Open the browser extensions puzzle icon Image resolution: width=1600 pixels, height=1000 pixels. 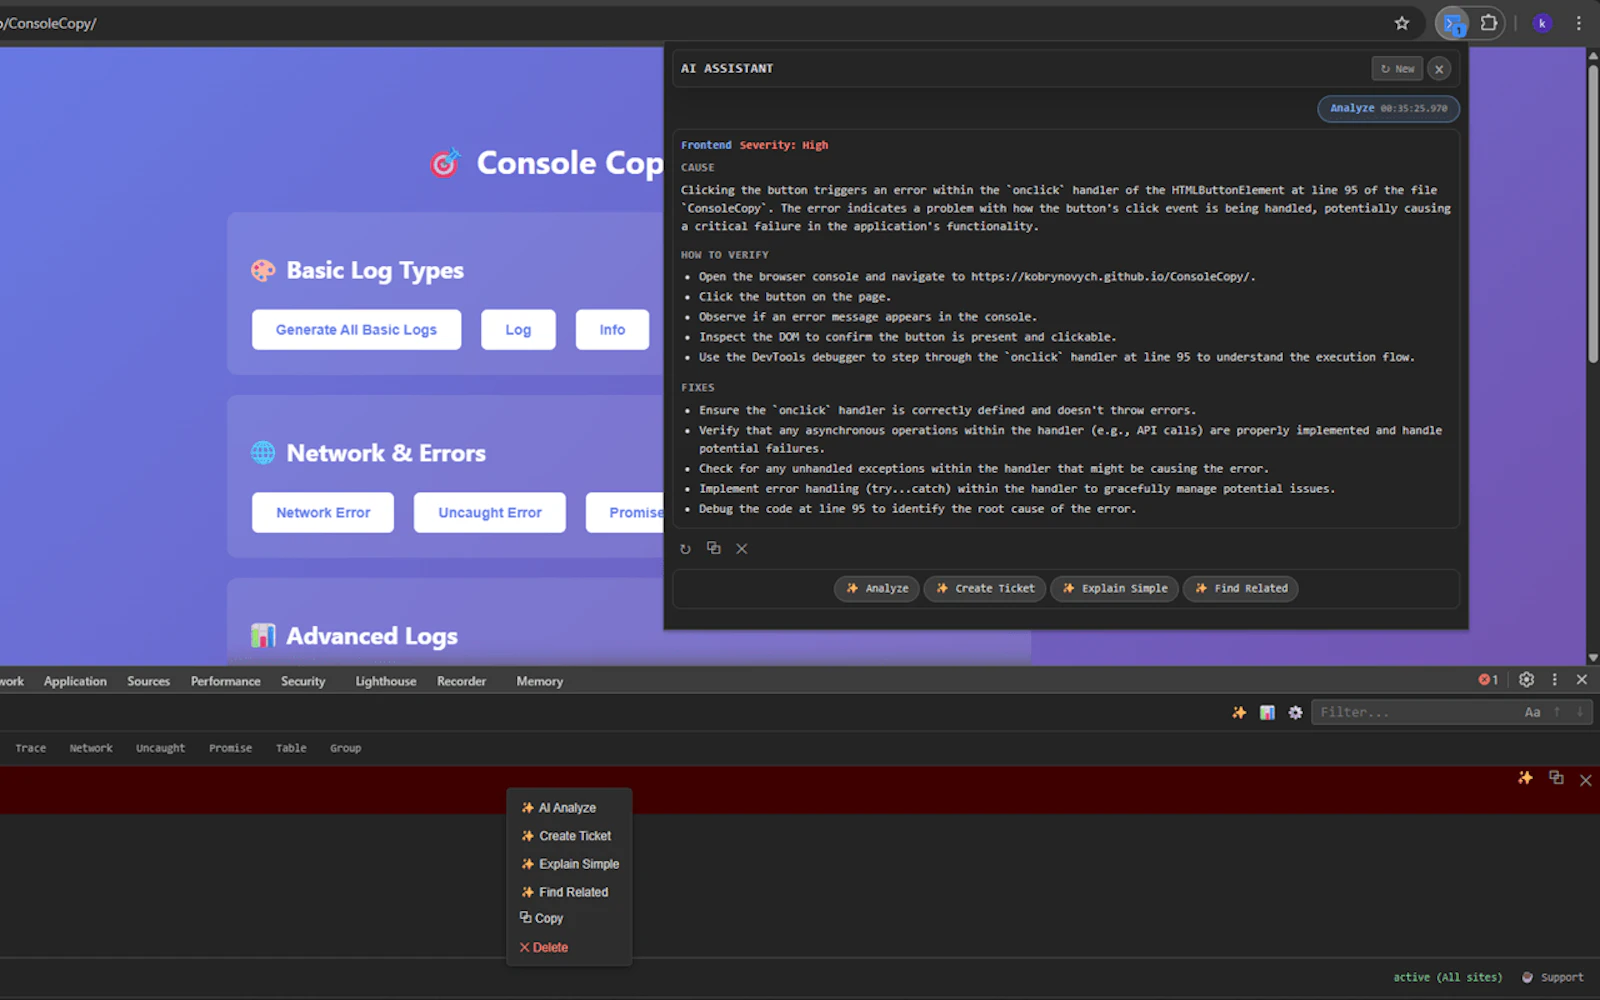click(x=1489, y=23)
